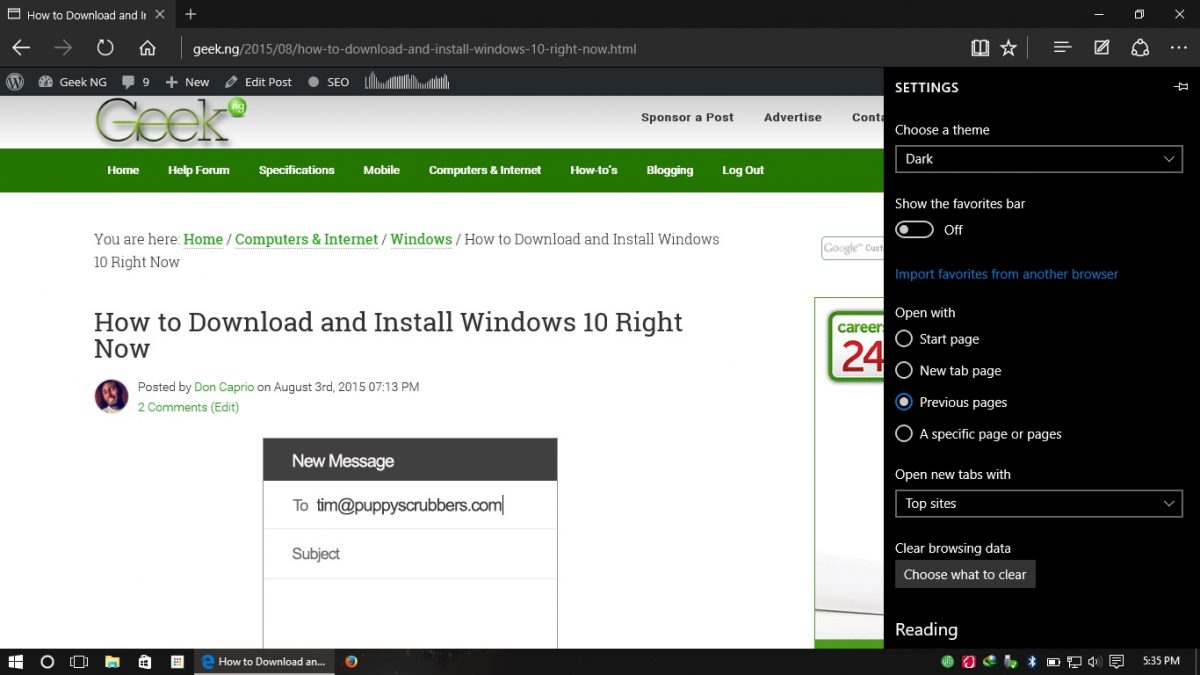The width and height of the screenshot is (1200, 675).
Task: Click New in WordPress admin bar
Action: [188, 82]
